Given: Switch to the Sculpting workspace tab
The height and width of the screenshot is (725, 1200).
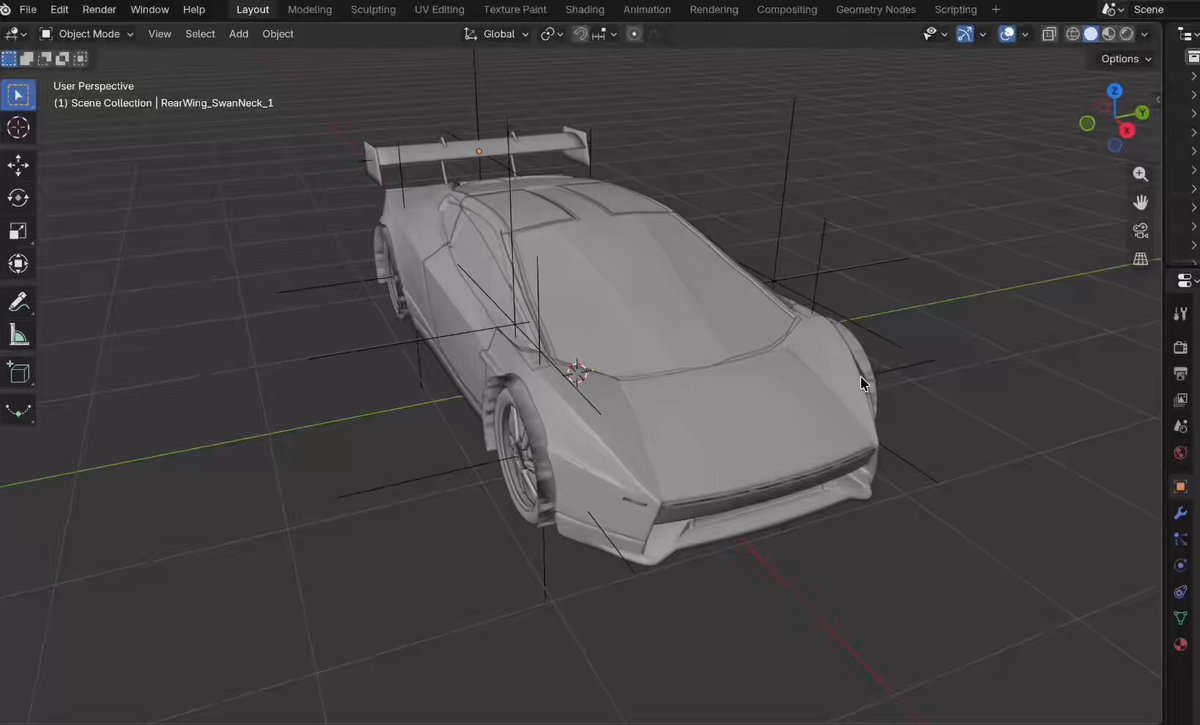Looking at the screenshot, I should point(373,9).
